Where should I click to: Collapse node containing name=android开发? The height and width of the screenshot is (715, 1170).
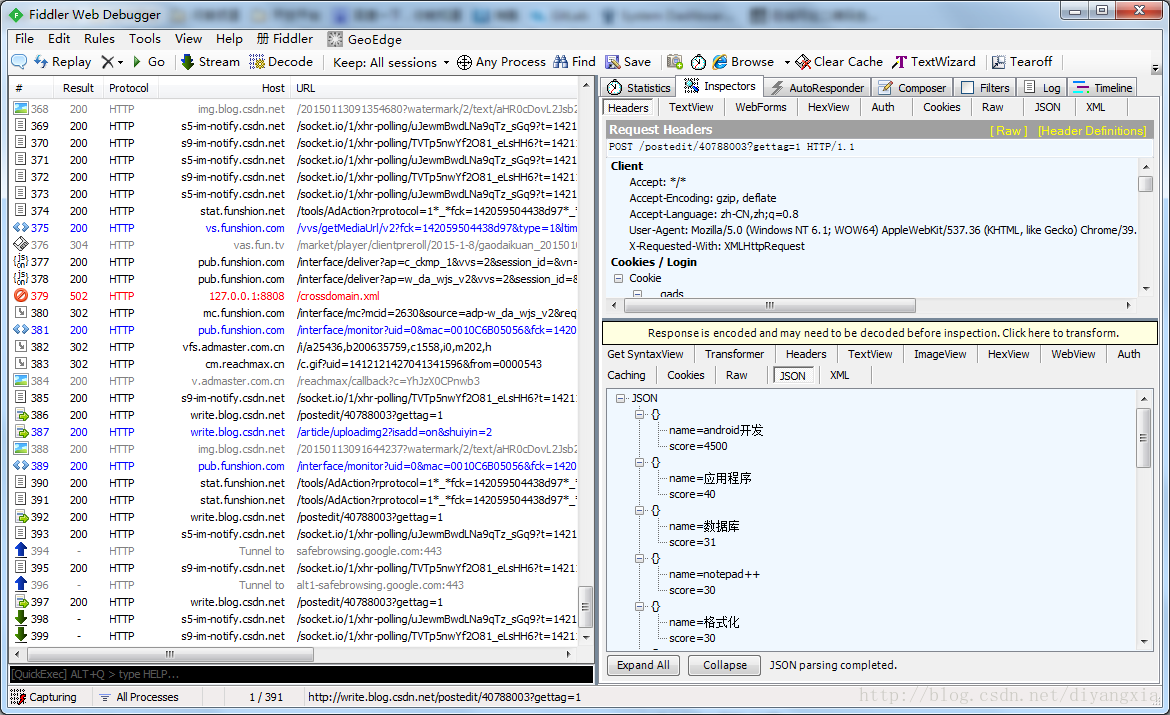tap(639, 414)
